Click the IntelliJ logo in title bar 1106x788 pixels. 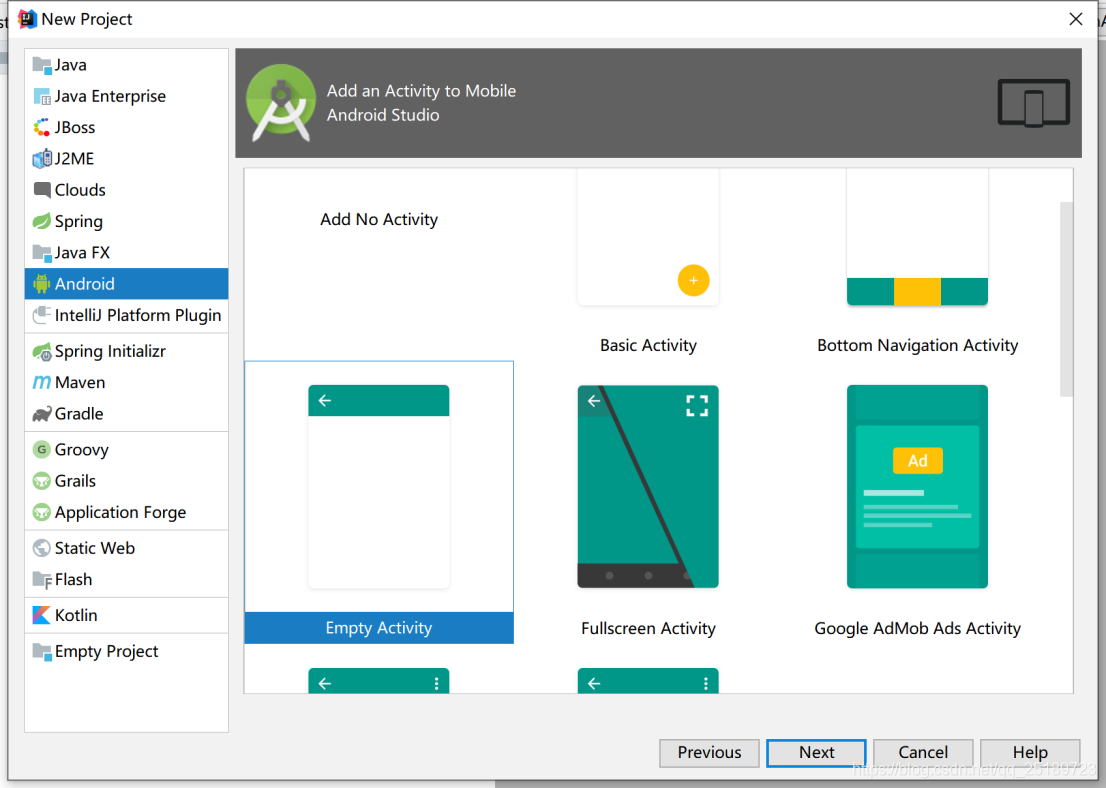tap(27, 19)
